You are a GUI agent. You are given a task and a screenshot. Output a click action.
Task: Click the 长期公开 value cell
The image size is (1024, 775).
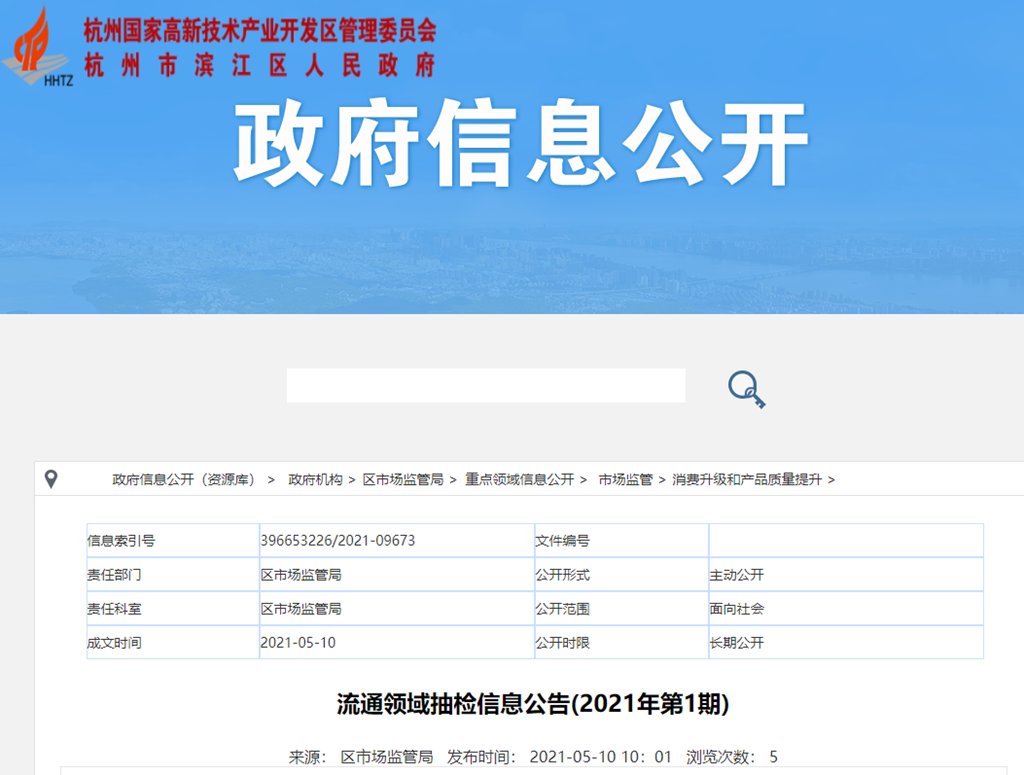tap(846, 642)
